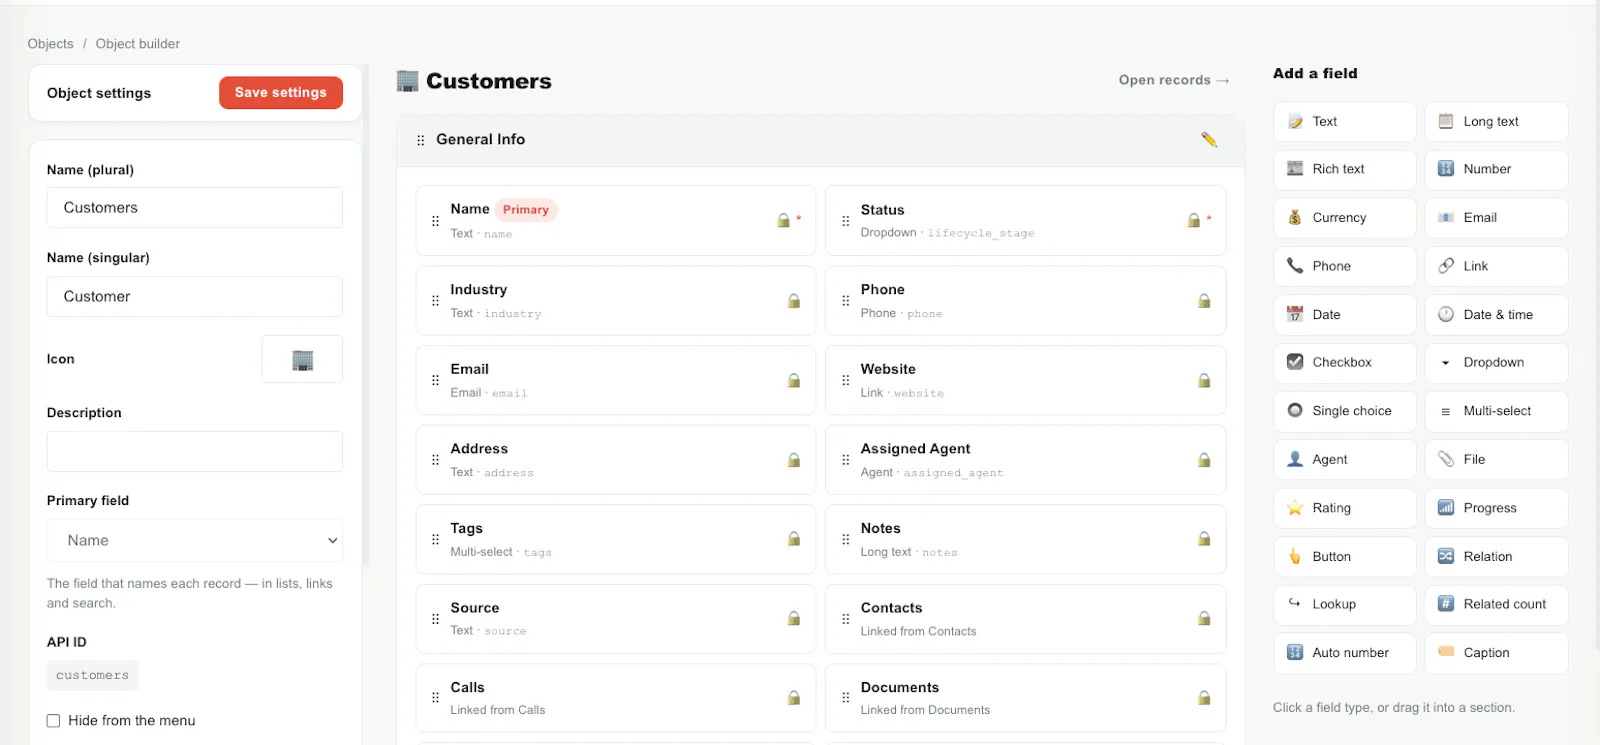
Task: Add a Number field
Action: pyautogui.click(x=1496, y=170)
